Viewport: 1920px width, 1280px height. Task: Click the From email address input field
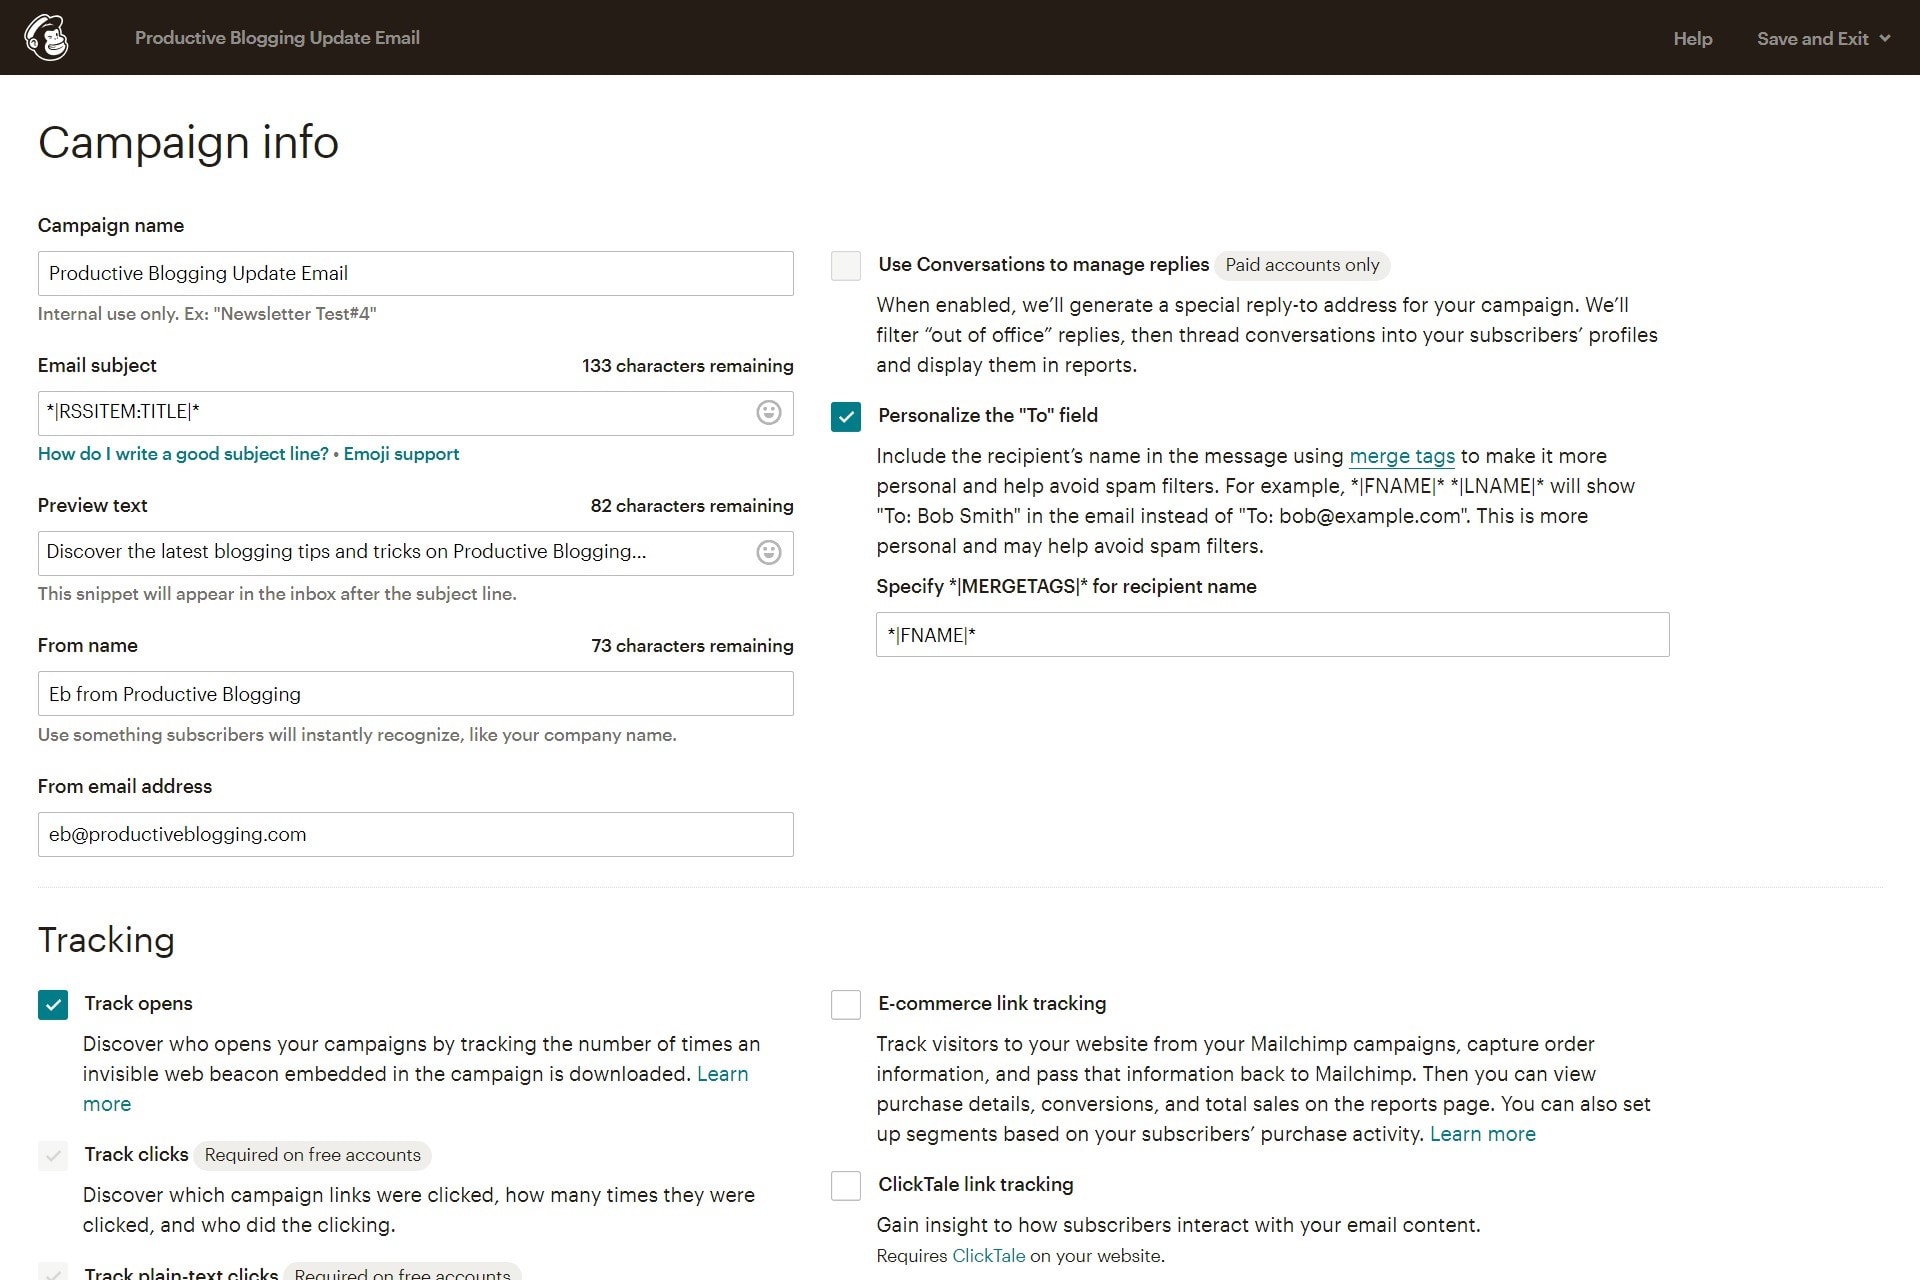[414, 833]
